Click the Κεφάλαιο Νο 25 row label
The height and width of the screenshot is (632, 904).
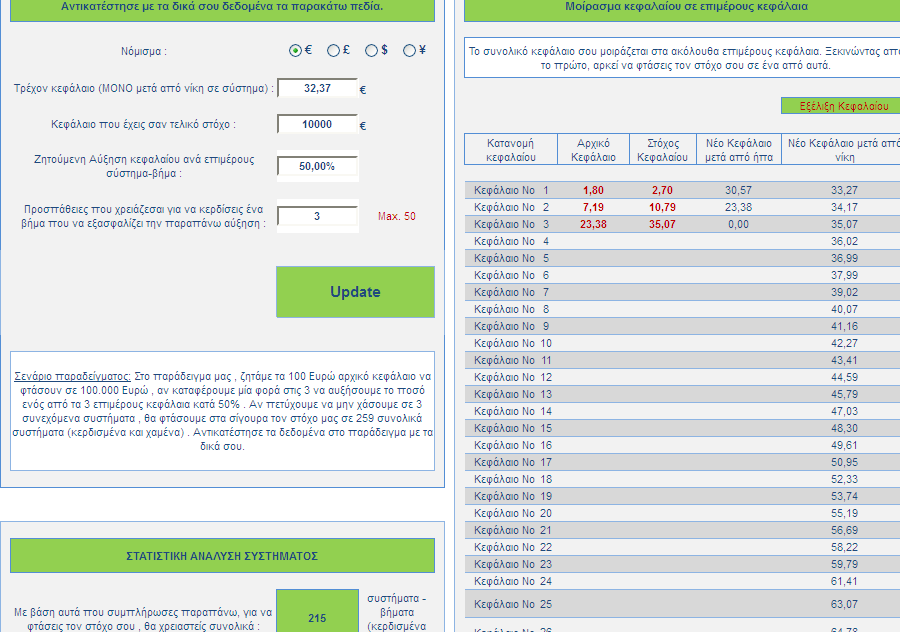(x=513, y=604)
